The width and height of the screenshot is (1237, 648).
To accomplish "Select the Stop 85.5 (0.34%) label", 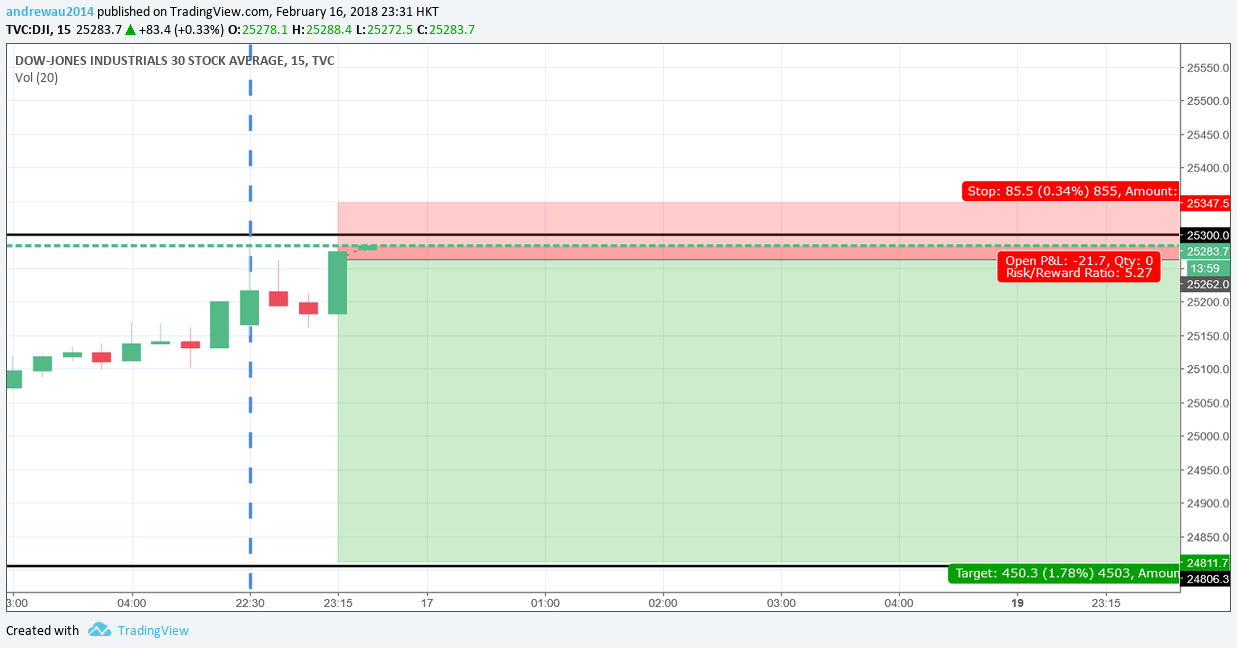I will pos(1071,191).
